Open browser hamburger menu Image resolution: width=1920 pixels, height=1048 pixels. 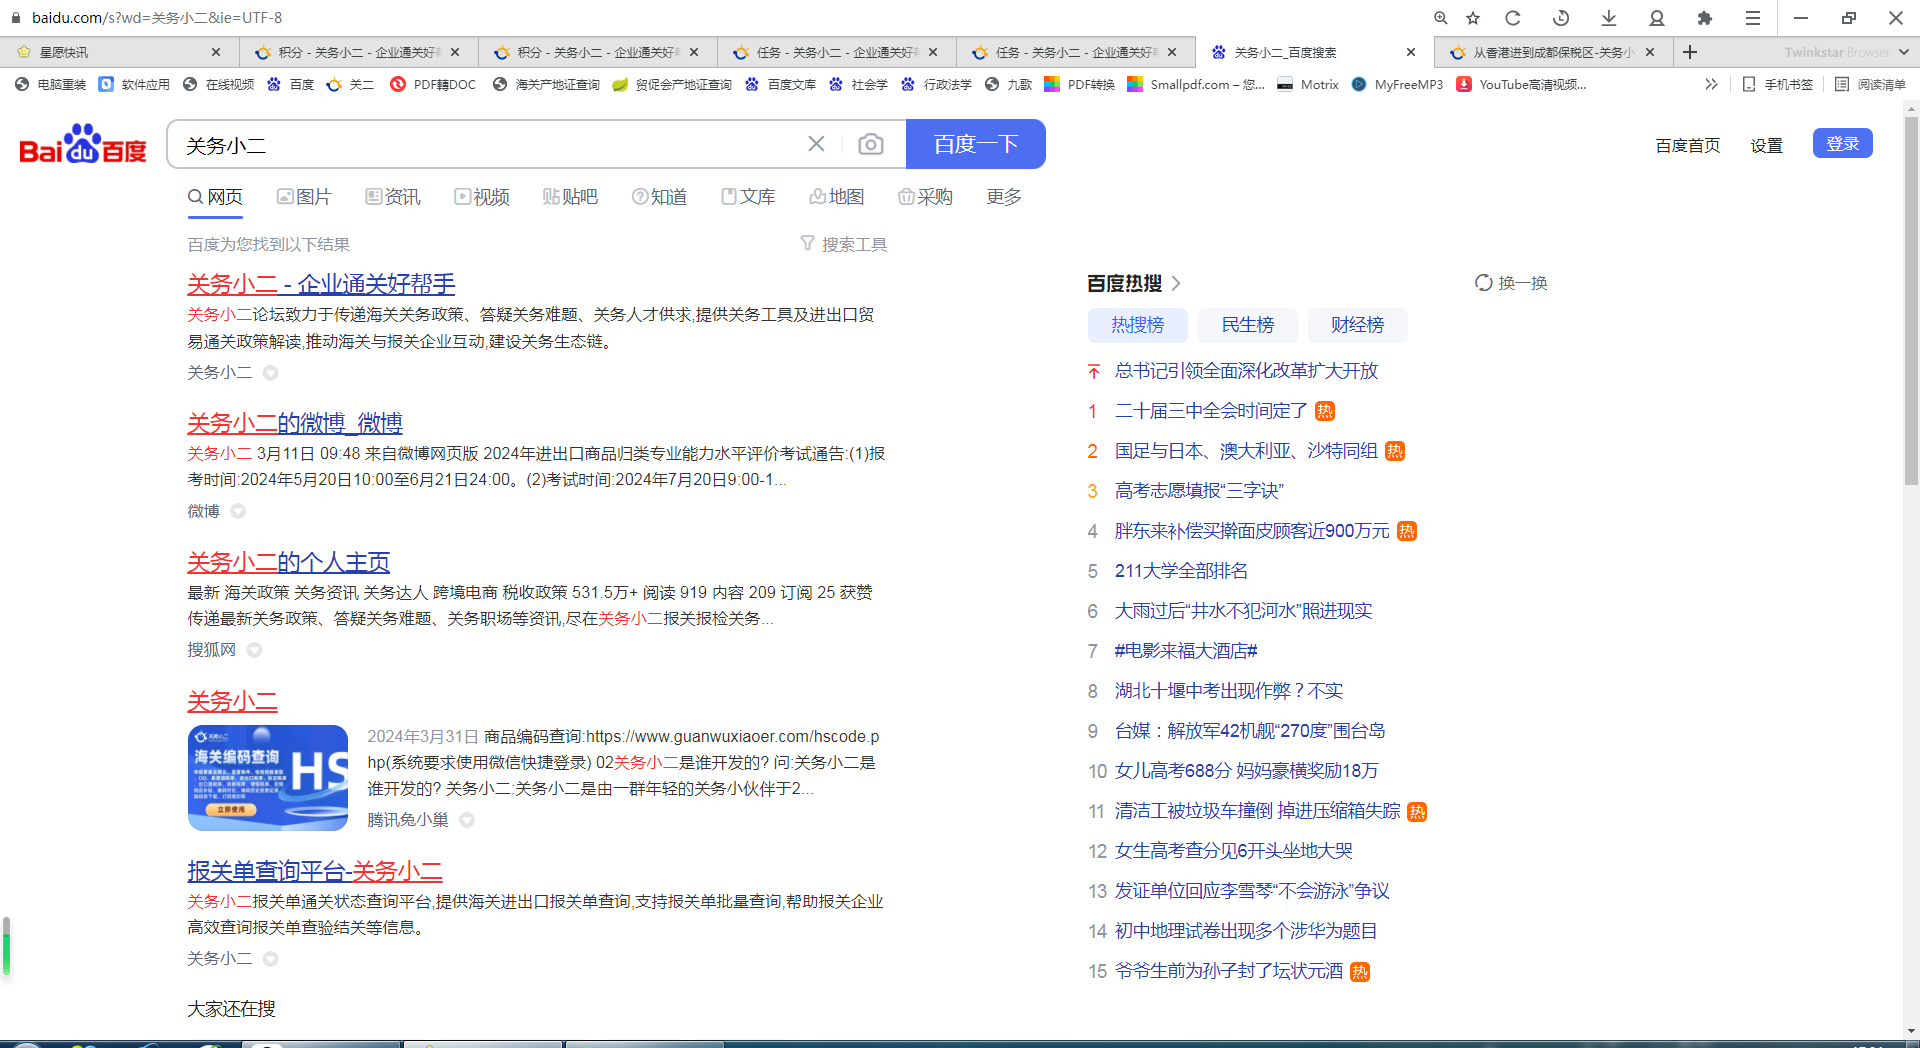[1753, 18]
